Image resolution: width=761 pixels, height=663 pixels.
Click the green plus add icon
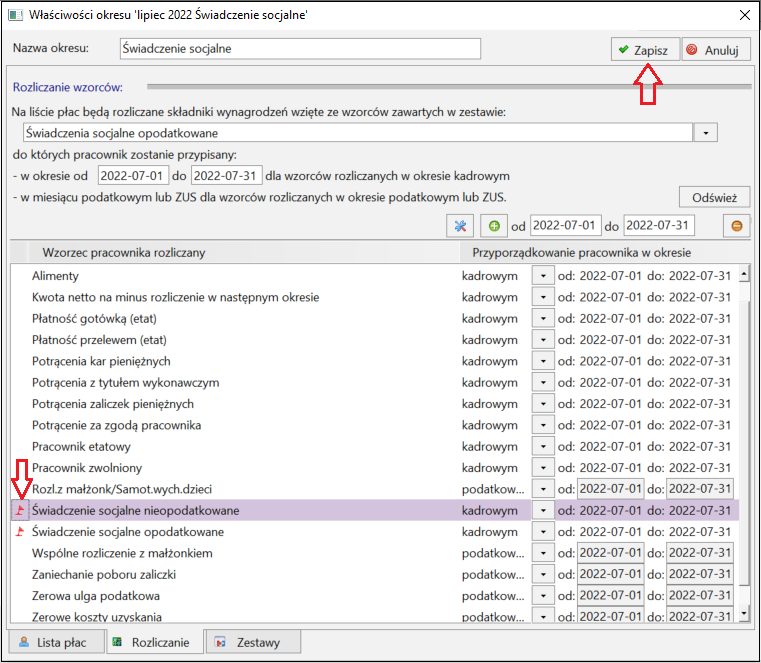click(x=494, y=226)
